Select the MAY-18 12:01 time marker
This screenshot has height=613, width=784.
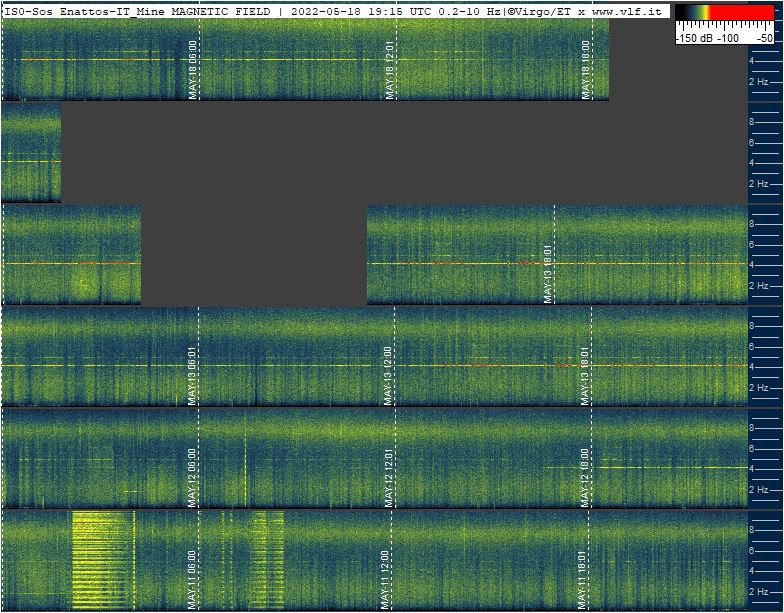point(389,70)
